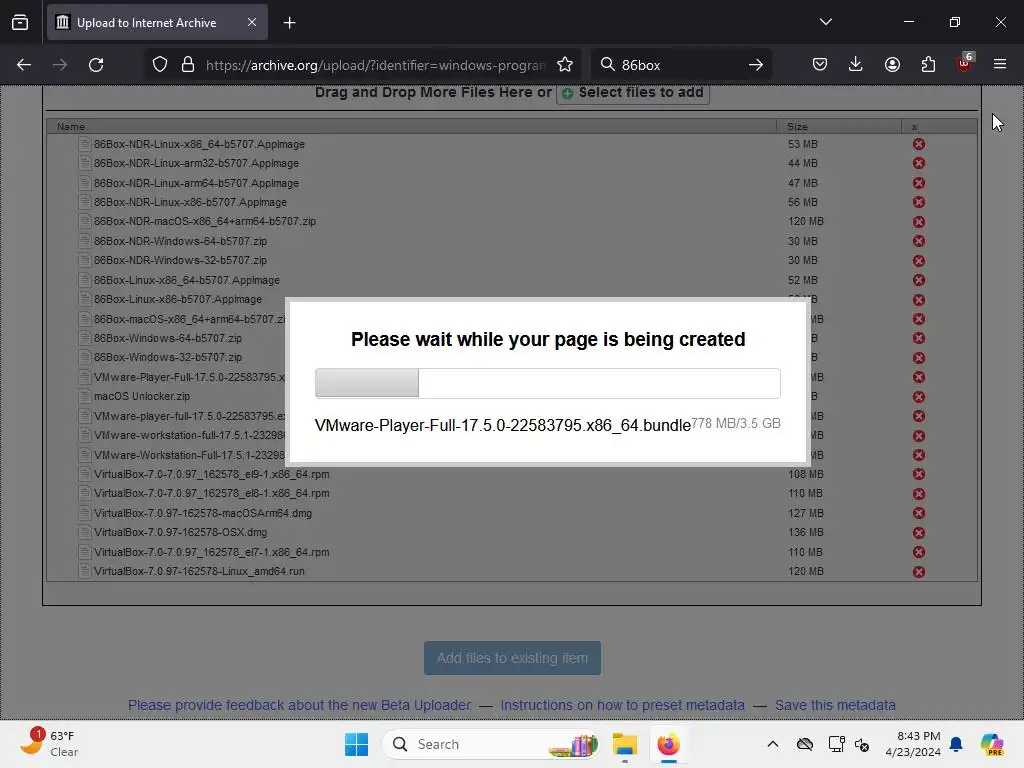
Task: Open Copilot preview from taskbar
Action: tap(991, 744)
